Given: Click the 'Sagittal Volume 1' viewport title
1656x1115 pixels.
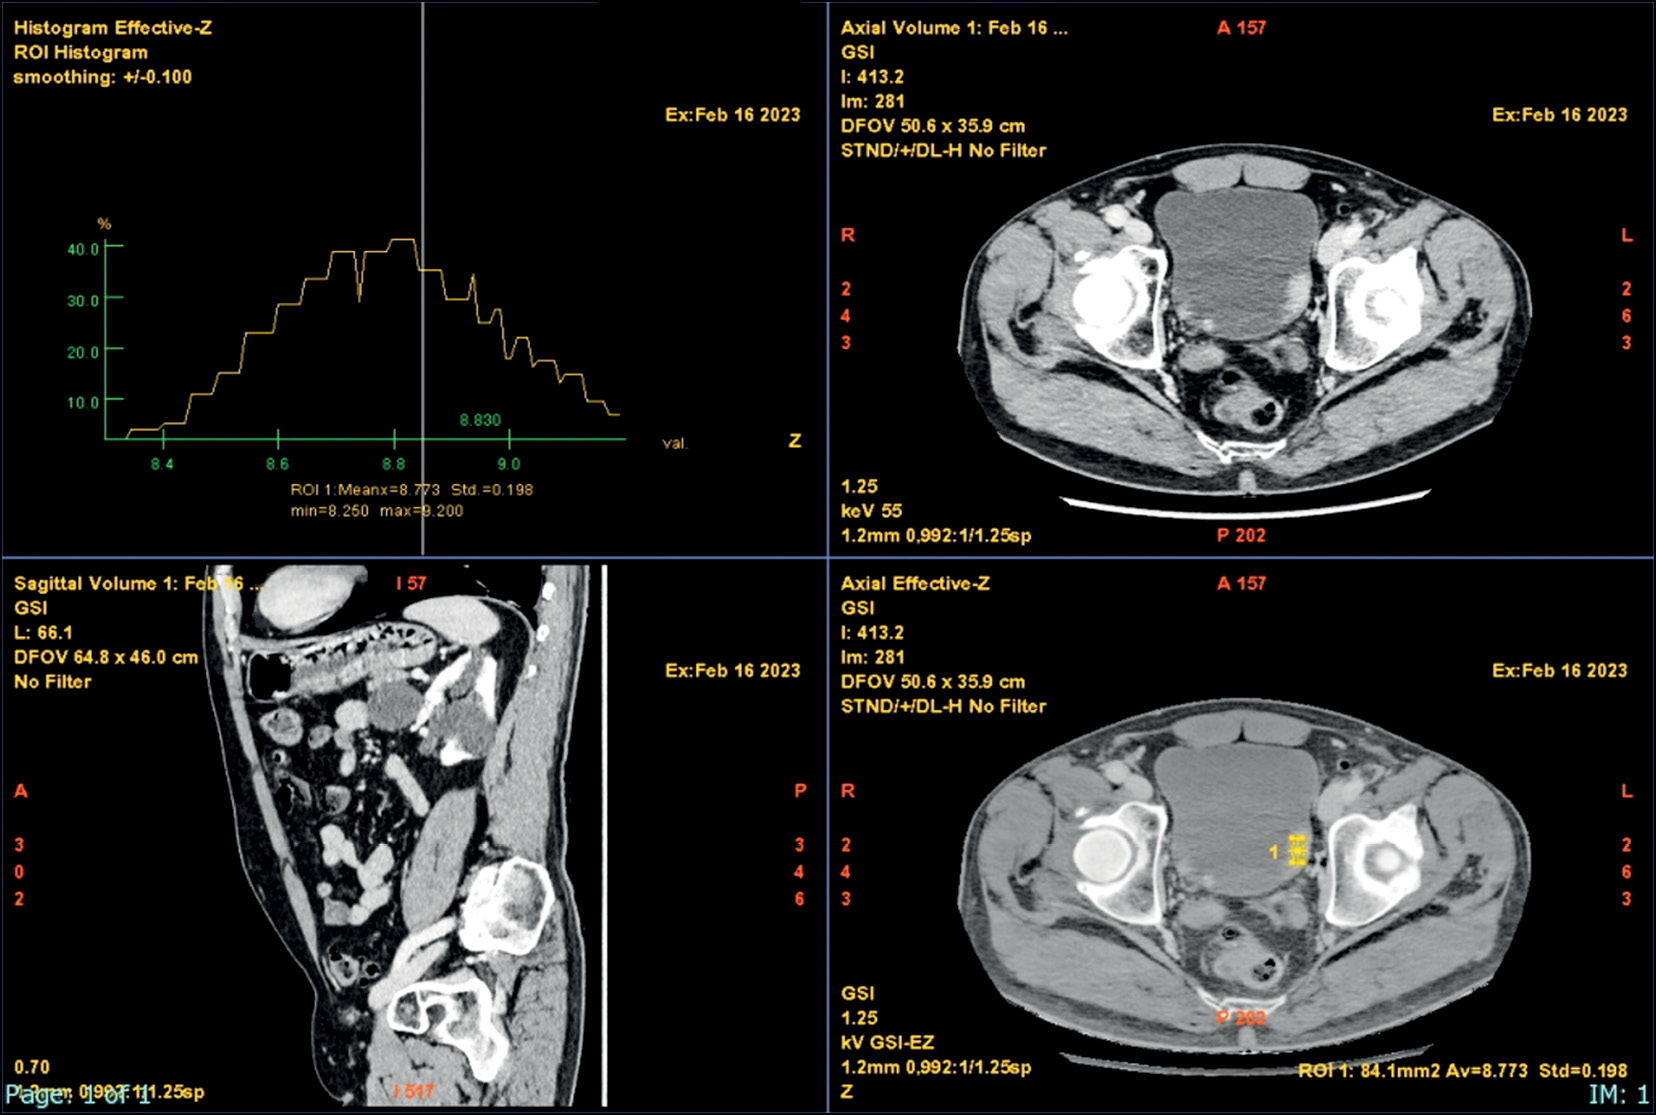Looking at the screenshot, I should tap(128, 584).
